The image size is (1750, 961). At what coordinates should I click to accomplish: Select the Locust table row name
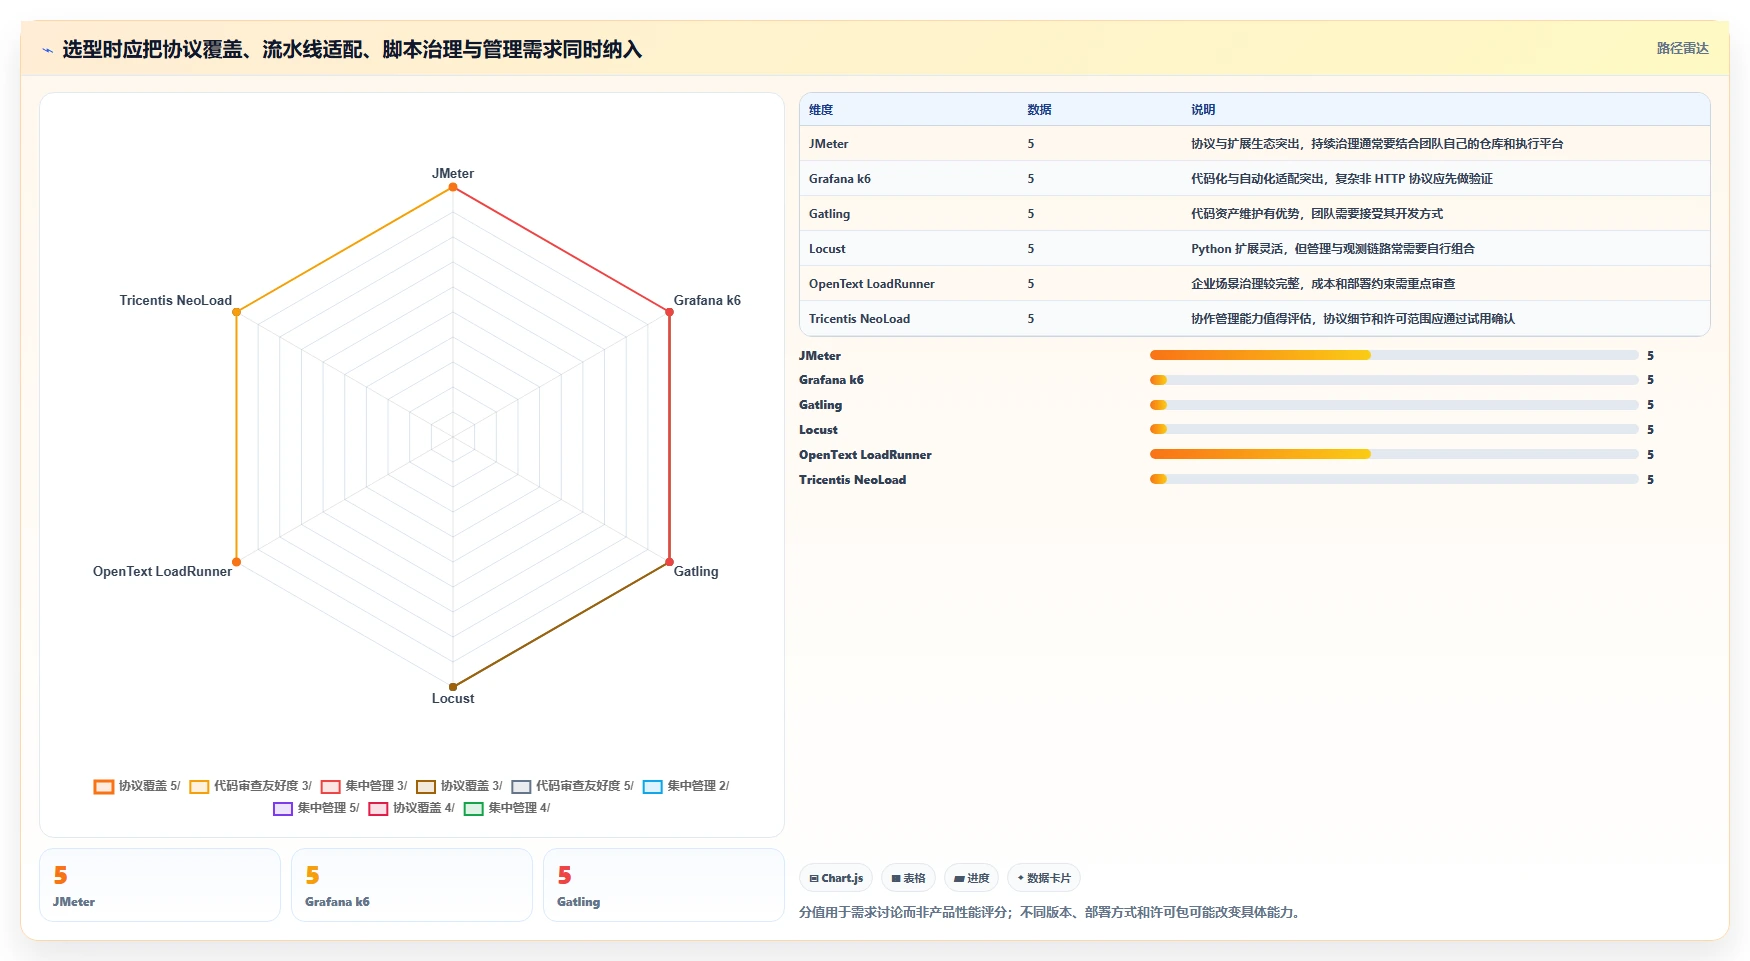[x=827, y=249]
